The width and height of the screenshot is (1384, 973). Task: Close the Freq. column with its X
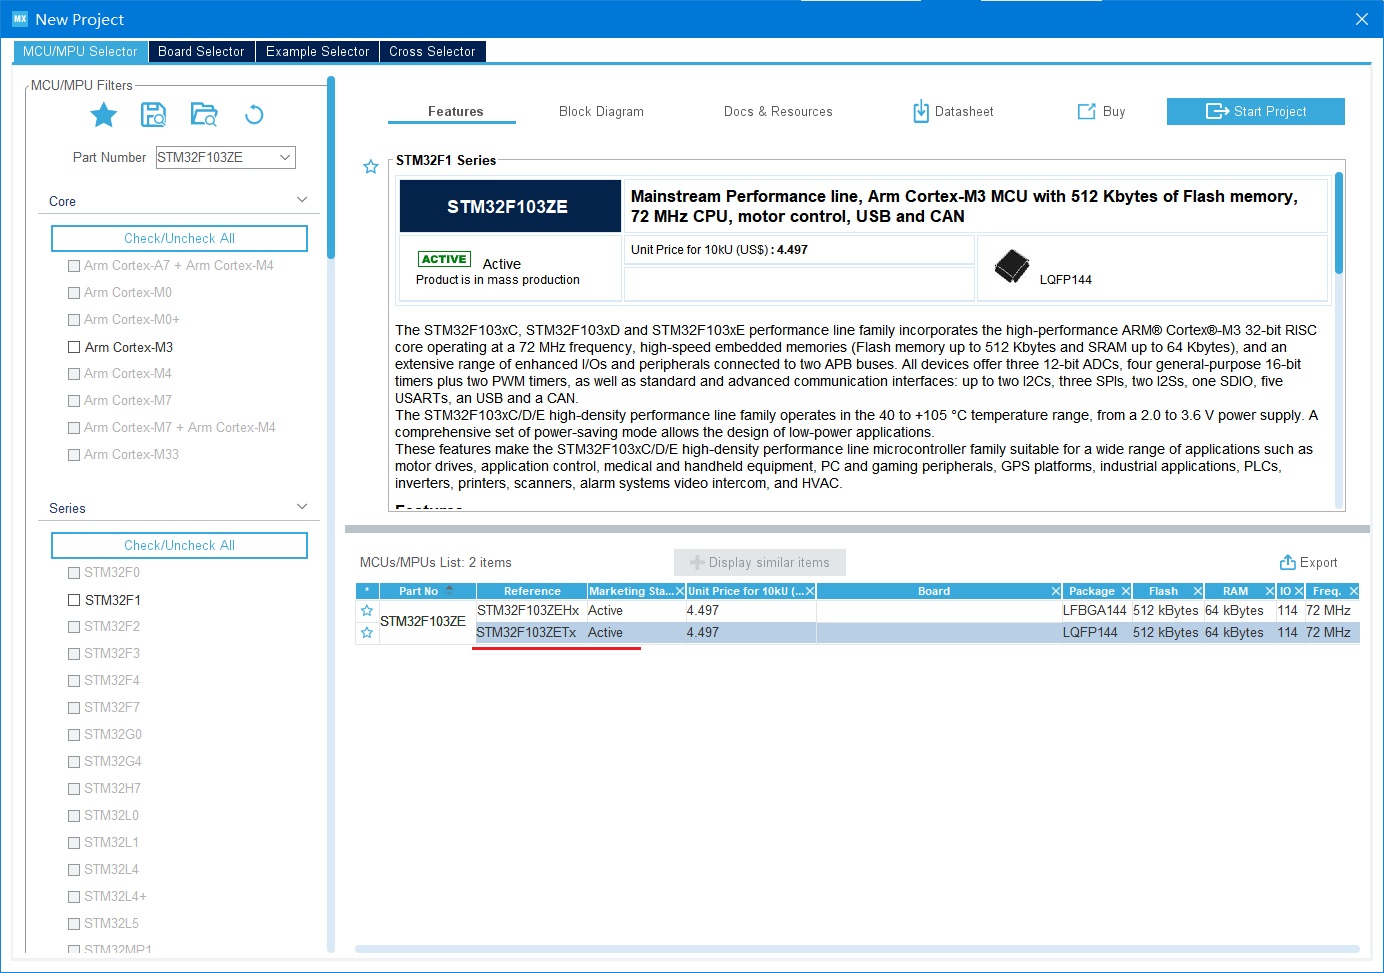(x=1354, y=591)
